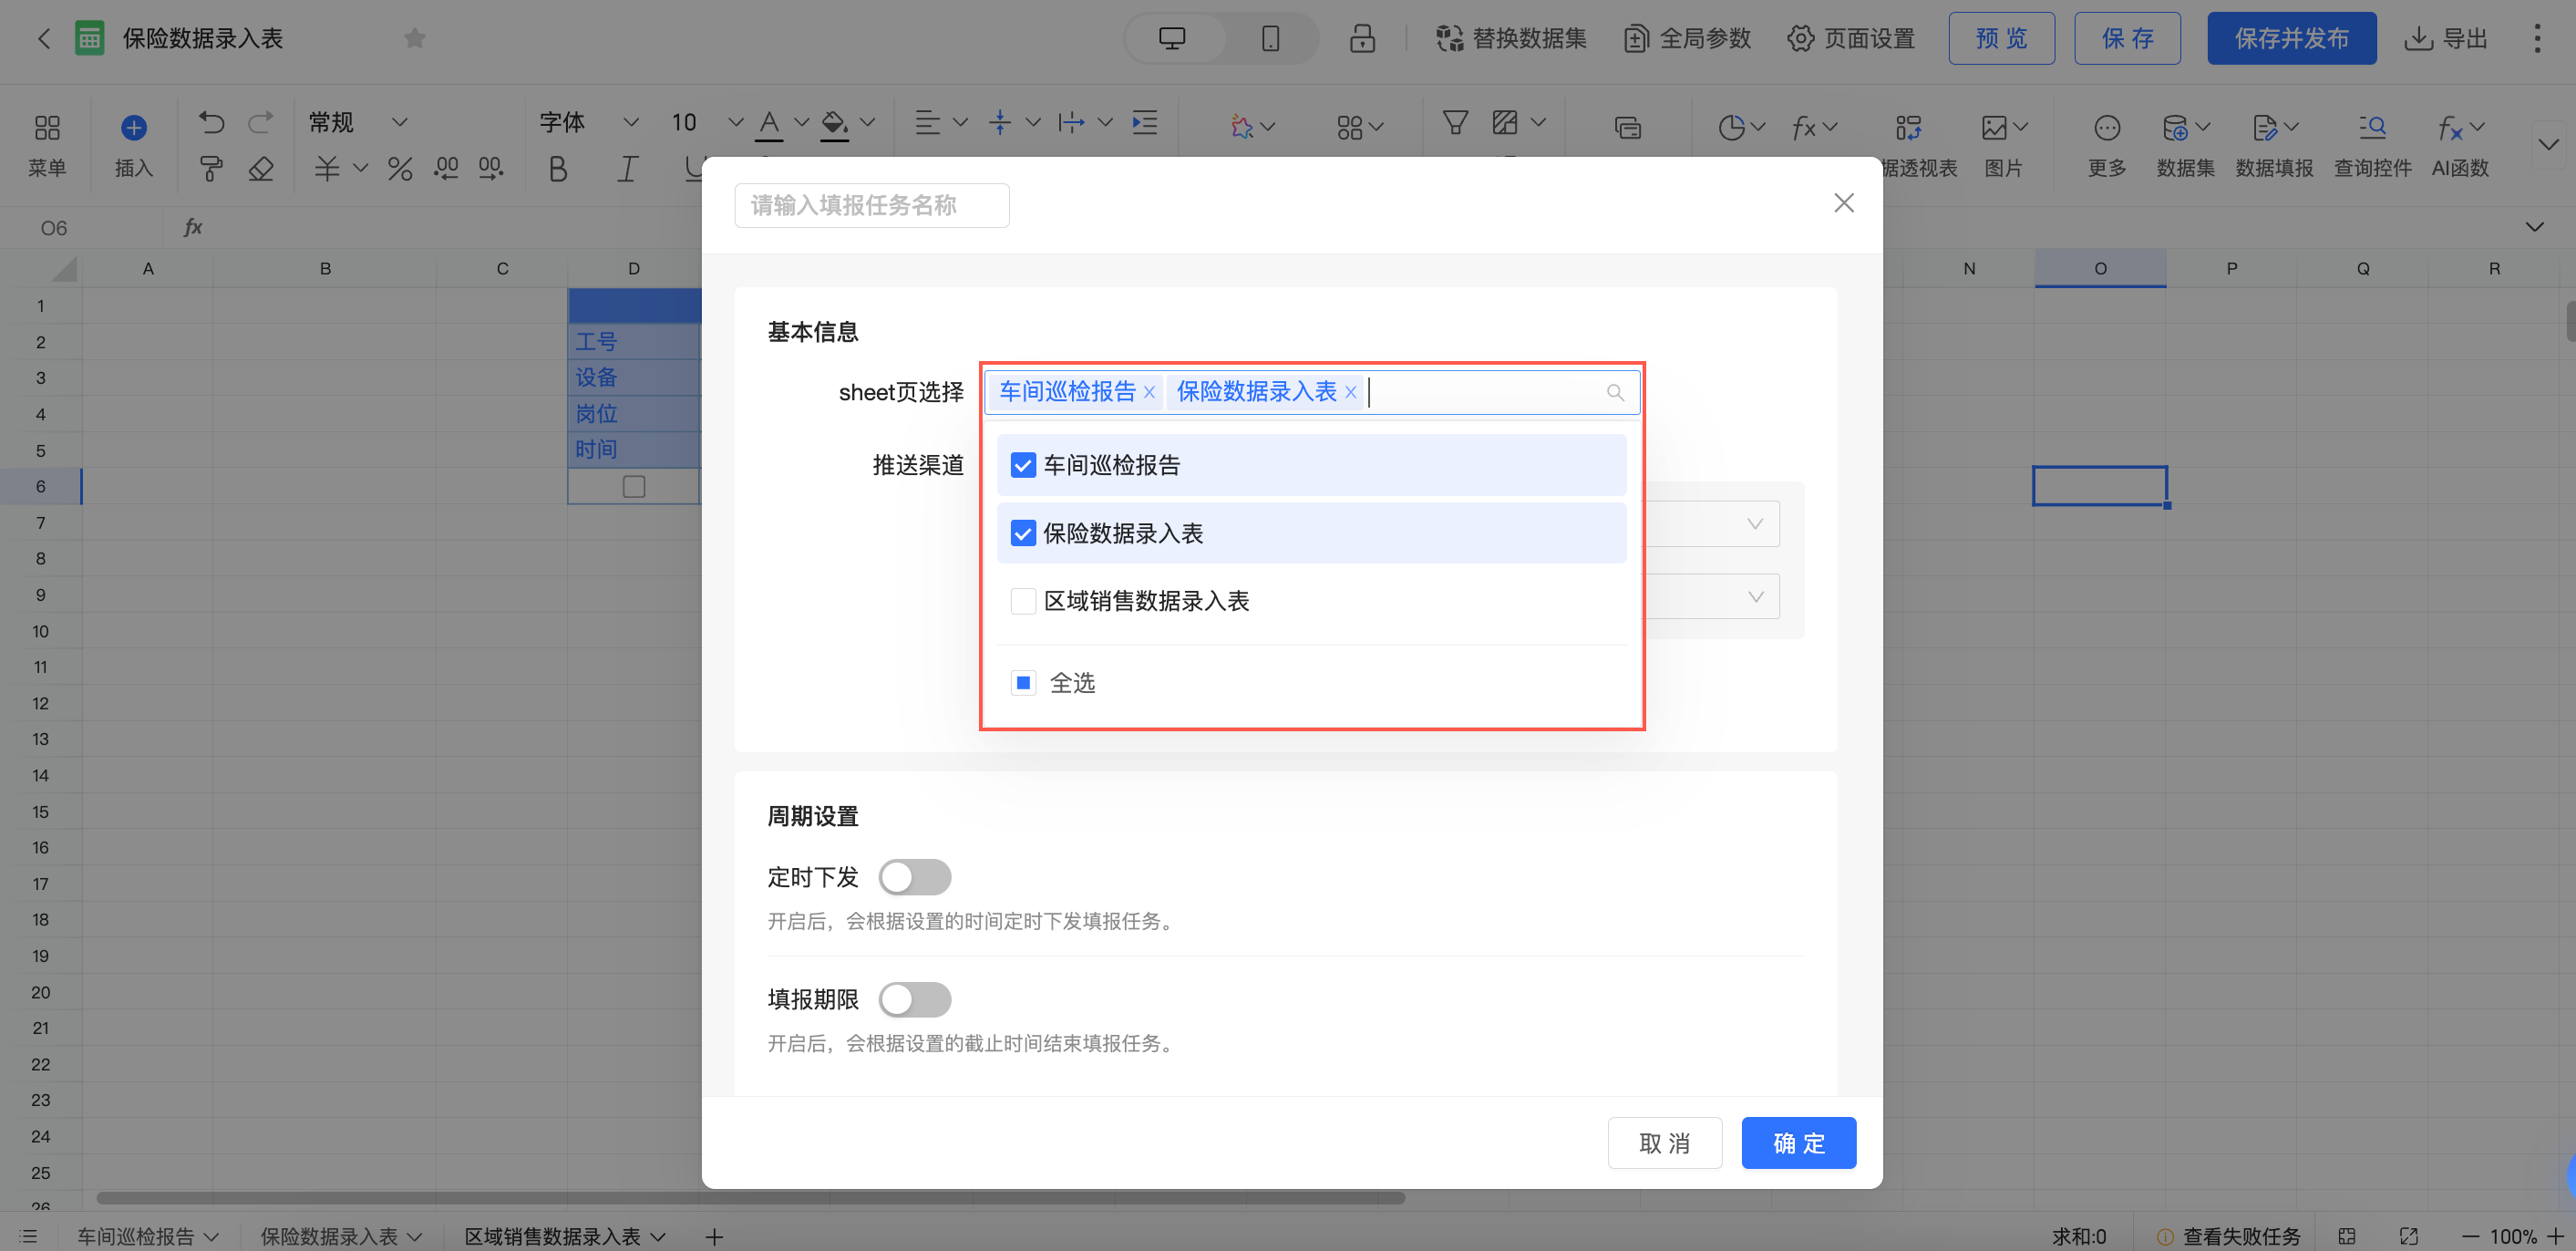Click the back arrow icon
Image resolution: width=2576 pixels, height=1251 pixels.
43,39
